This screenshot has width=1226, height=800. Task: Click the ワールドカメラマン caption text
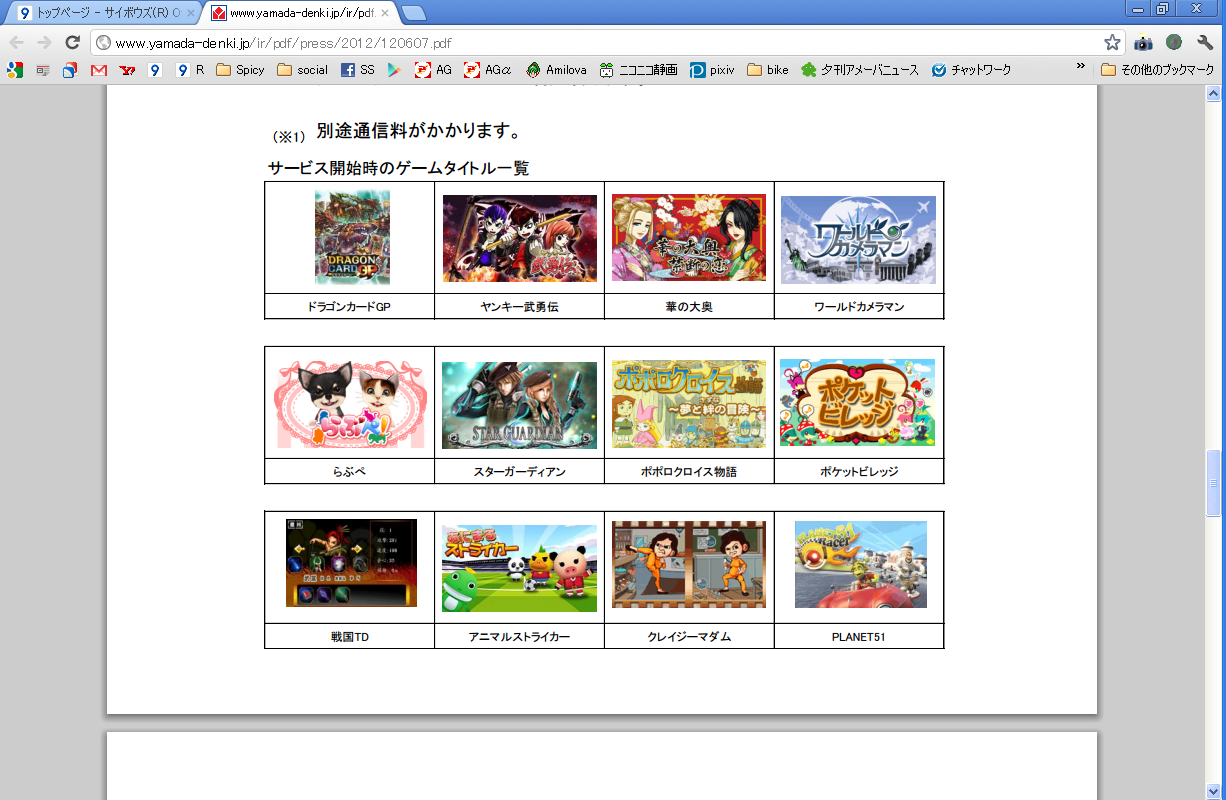[859, 307]
